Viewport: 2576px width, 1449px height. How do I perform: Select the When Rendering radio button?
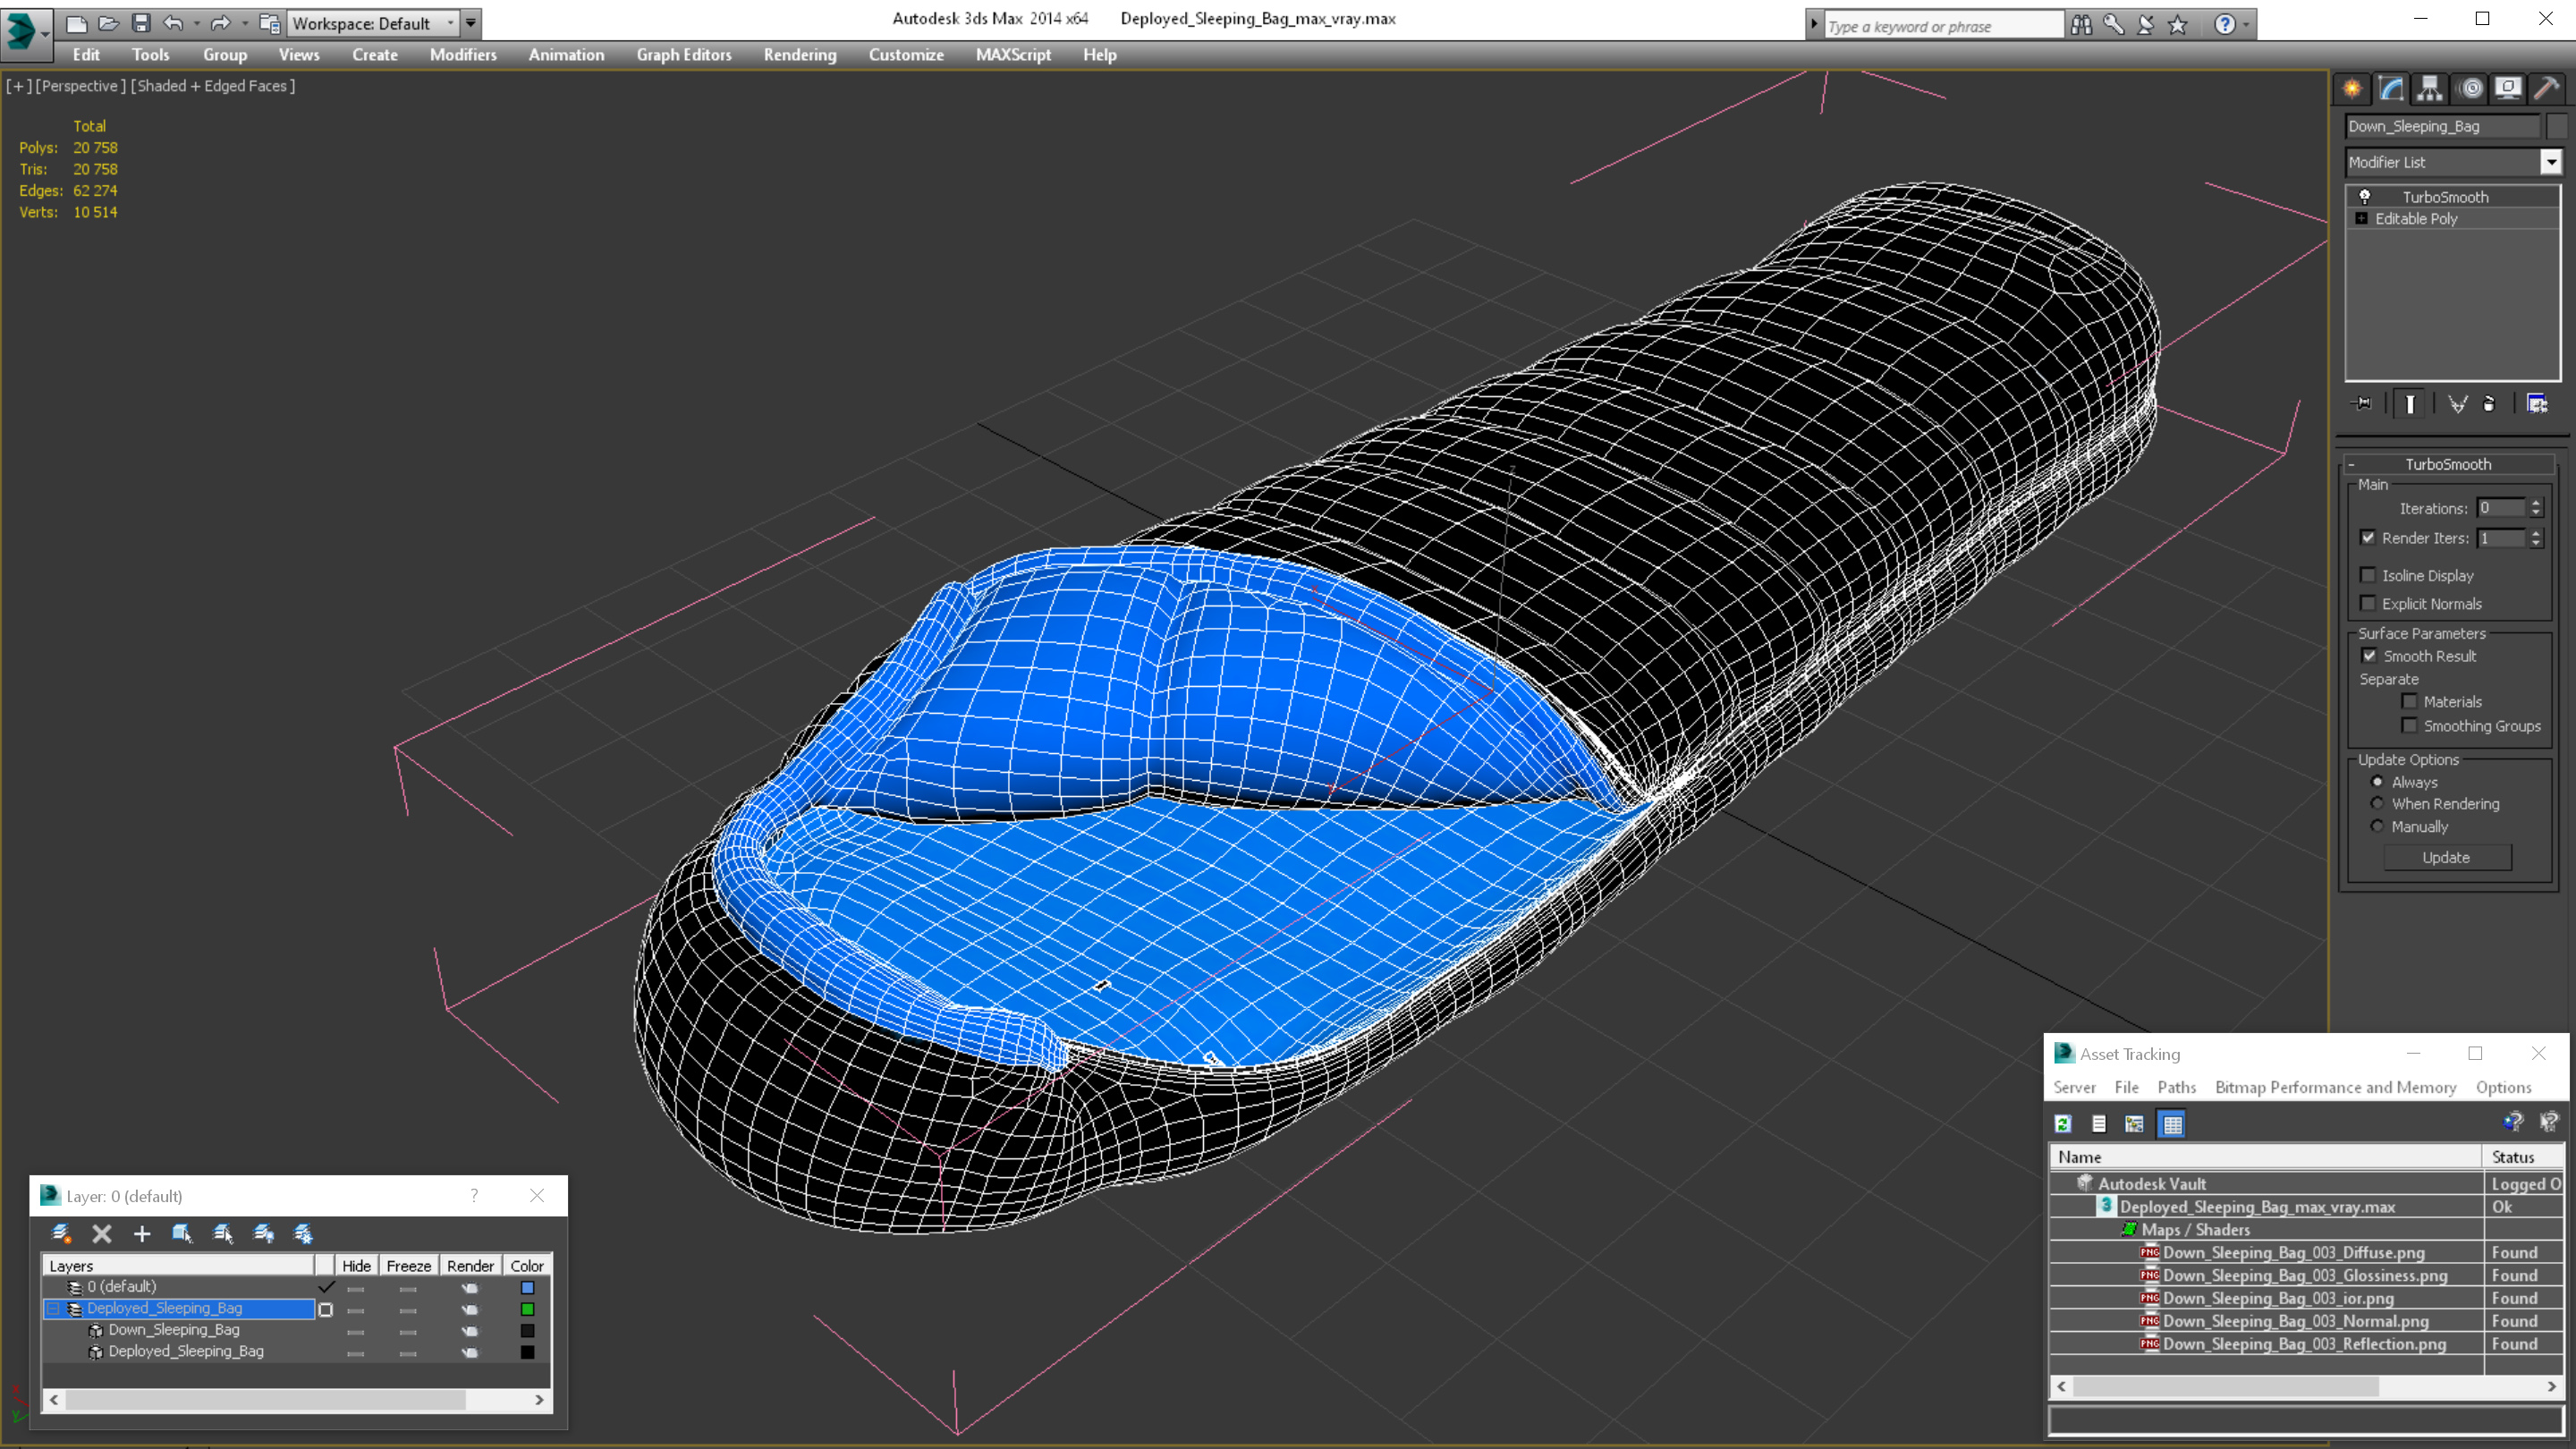tap(2378, 804)
